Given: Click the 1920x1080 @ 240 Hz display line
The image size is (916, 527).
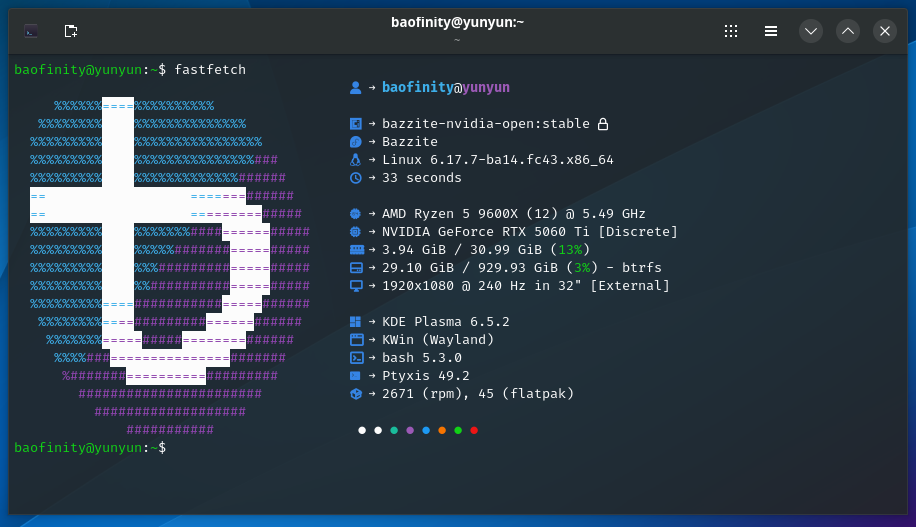Looking at the screenshot, I should click(x=526, y=286).
